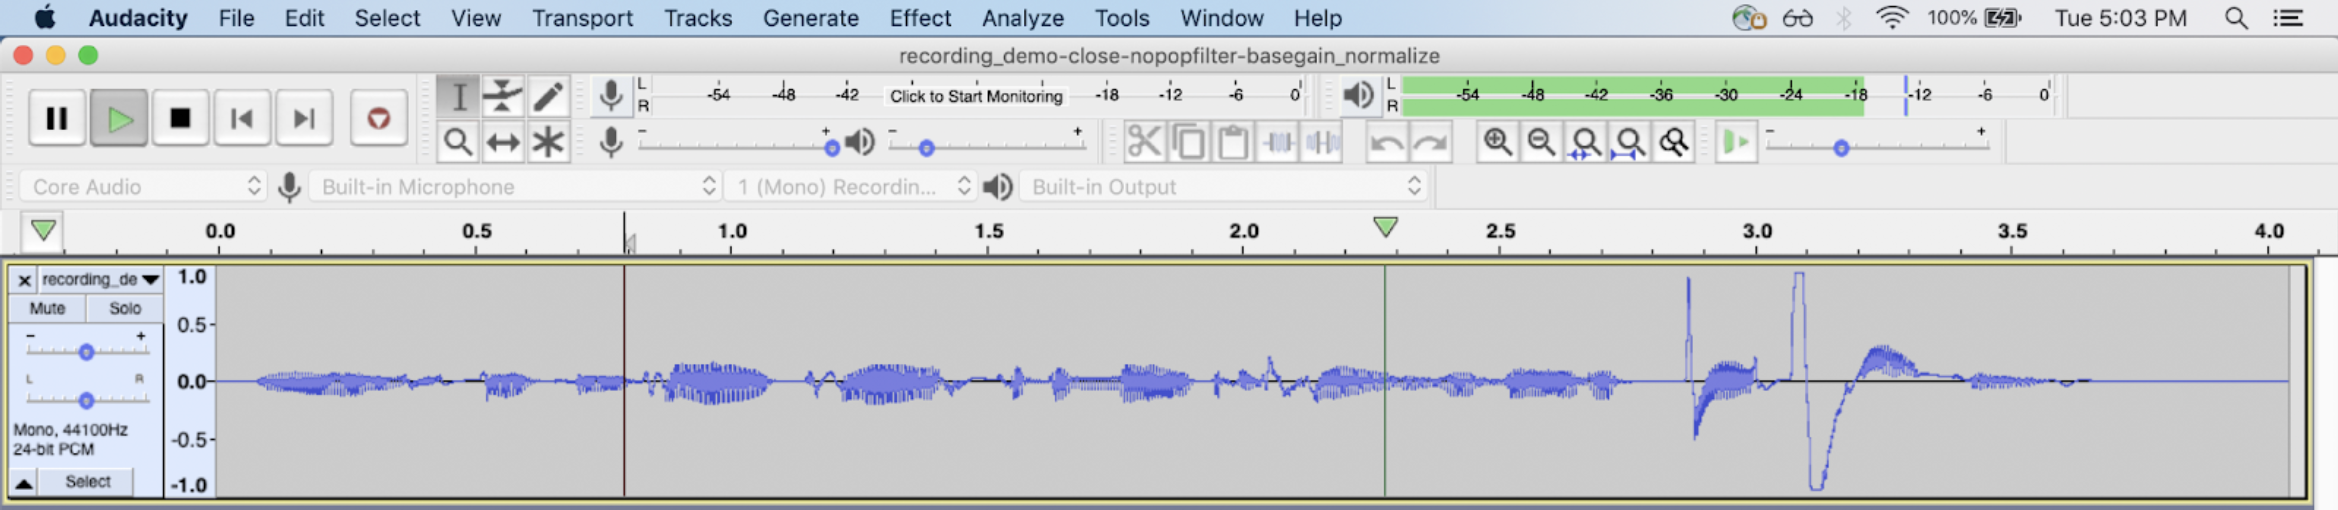The width and height of the screenshot is (2338, 510).
Task: Redo the last undone action
Action: pyautogui.click(x=1431, y=142)
